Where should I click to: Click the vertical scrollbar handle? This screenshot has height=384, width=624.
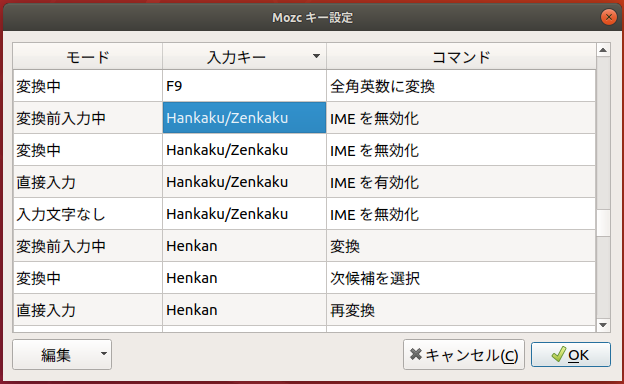tap(603, 223)
